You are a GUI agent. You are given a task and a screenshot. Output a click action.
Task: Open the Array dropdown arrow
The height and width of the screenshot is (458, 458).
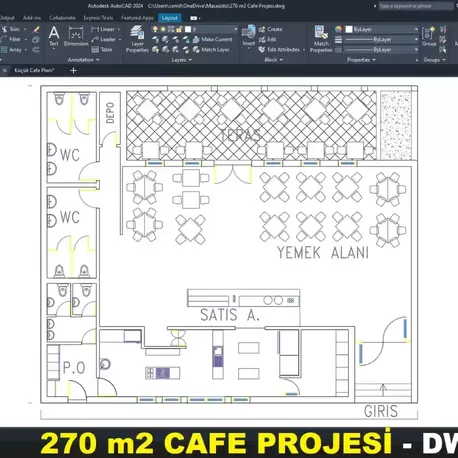[26, 50]
